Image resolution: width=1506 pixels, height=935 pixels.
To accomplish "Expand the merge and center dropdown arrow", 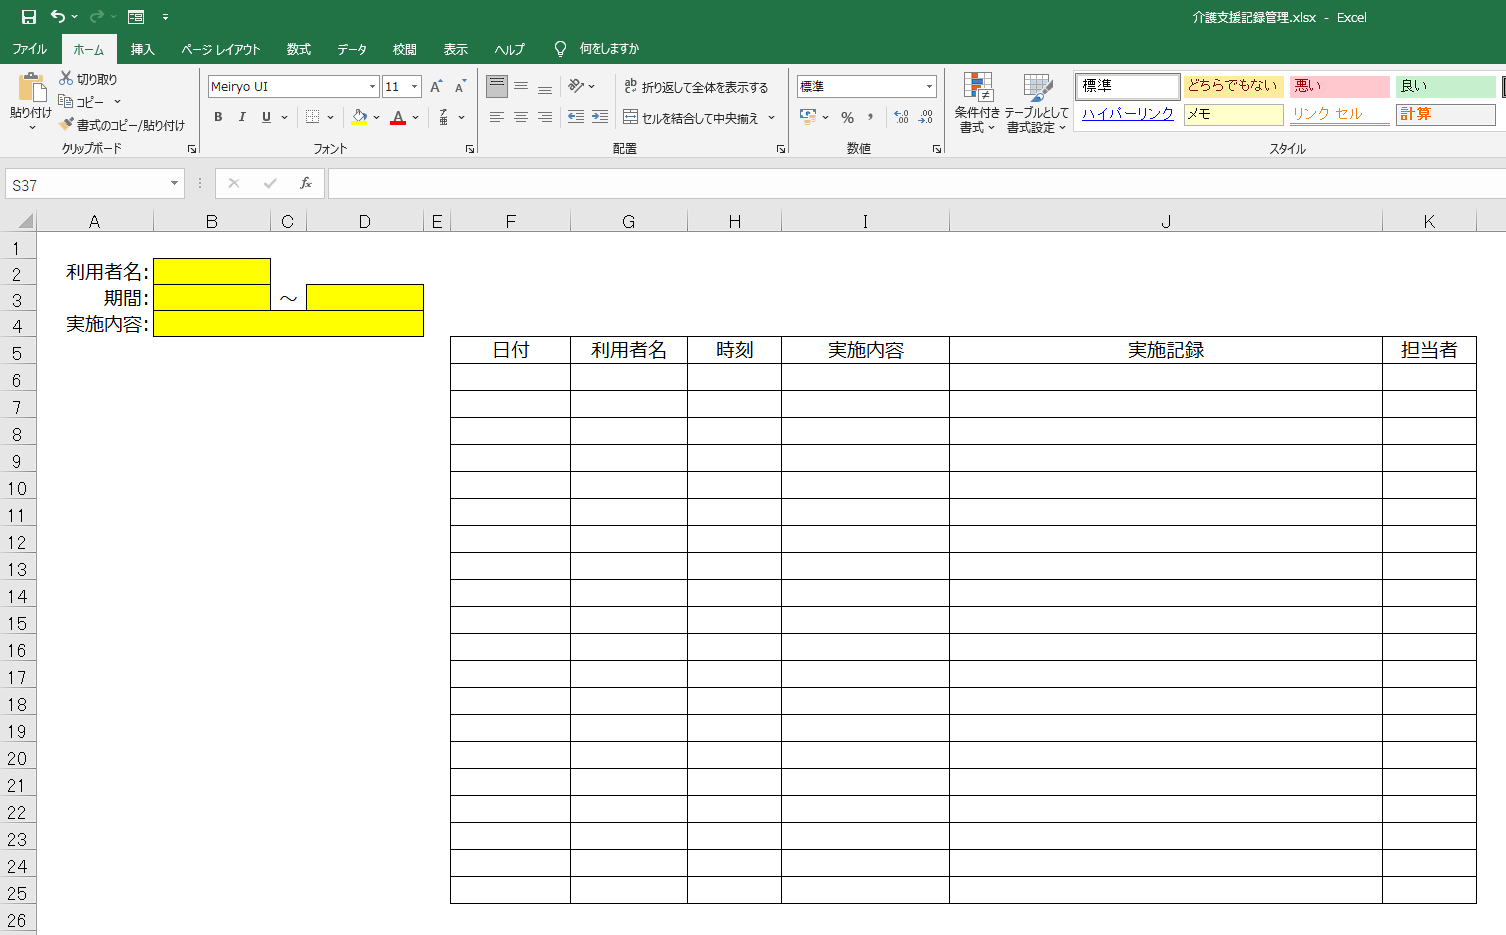I will [772, 118].
